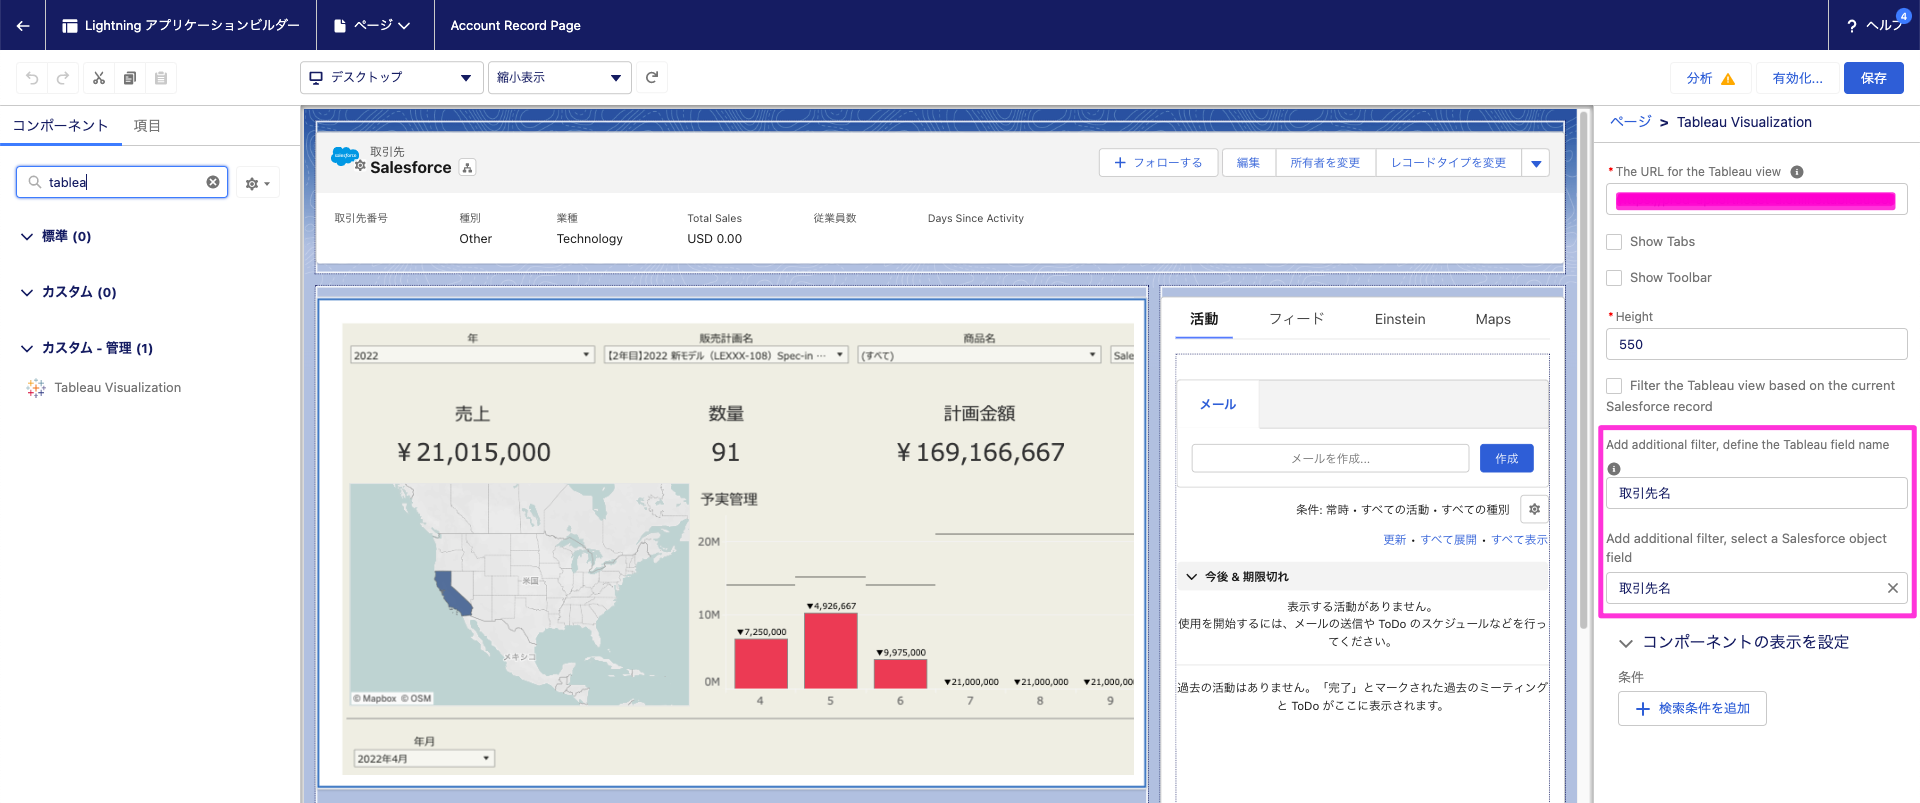Click the additional filter info icon

tap(1614, 469)
